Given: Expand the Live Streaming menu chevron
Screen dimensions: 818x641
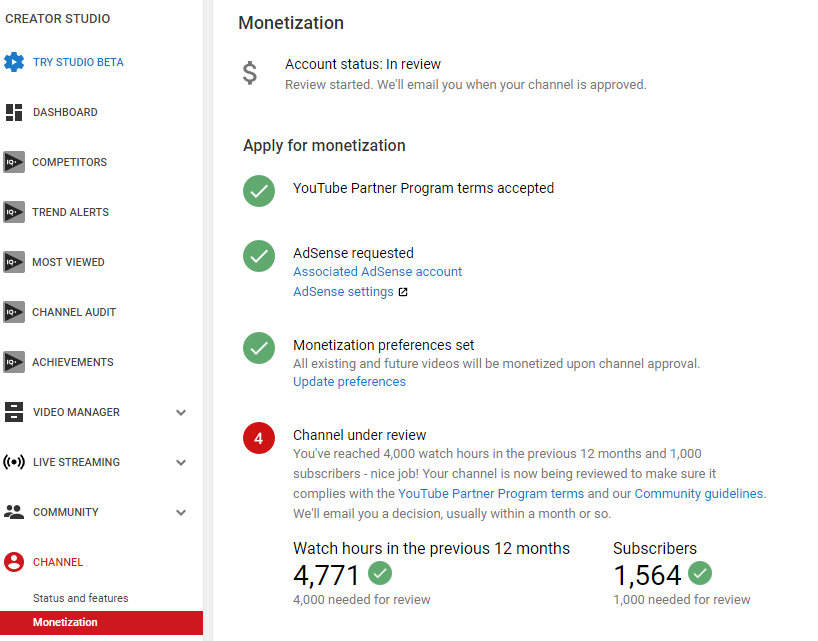Looking at the screenshot, I should click(181, 463).
